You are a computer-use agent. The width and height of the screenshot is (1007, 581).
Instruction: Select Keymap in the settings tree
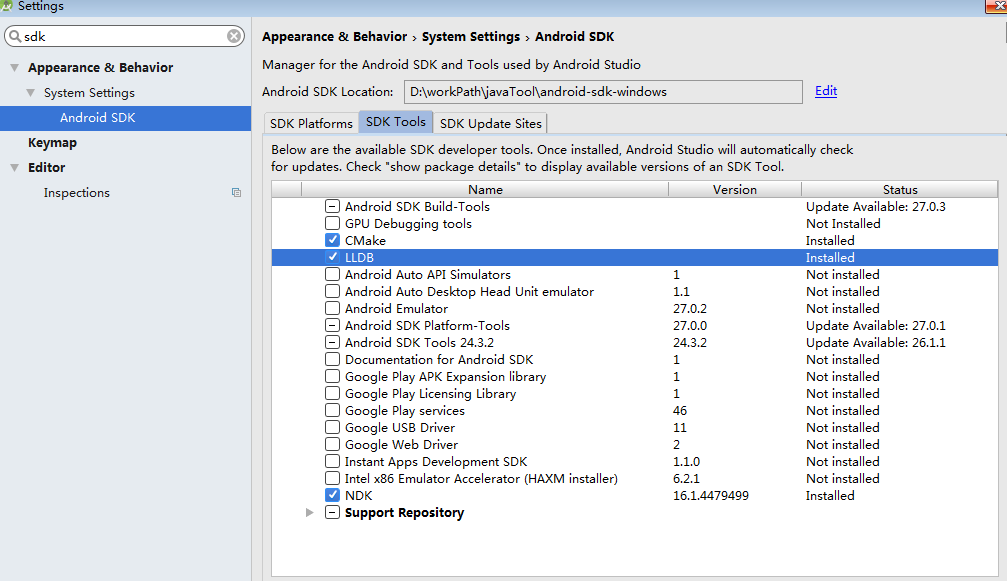click(52, 143)
